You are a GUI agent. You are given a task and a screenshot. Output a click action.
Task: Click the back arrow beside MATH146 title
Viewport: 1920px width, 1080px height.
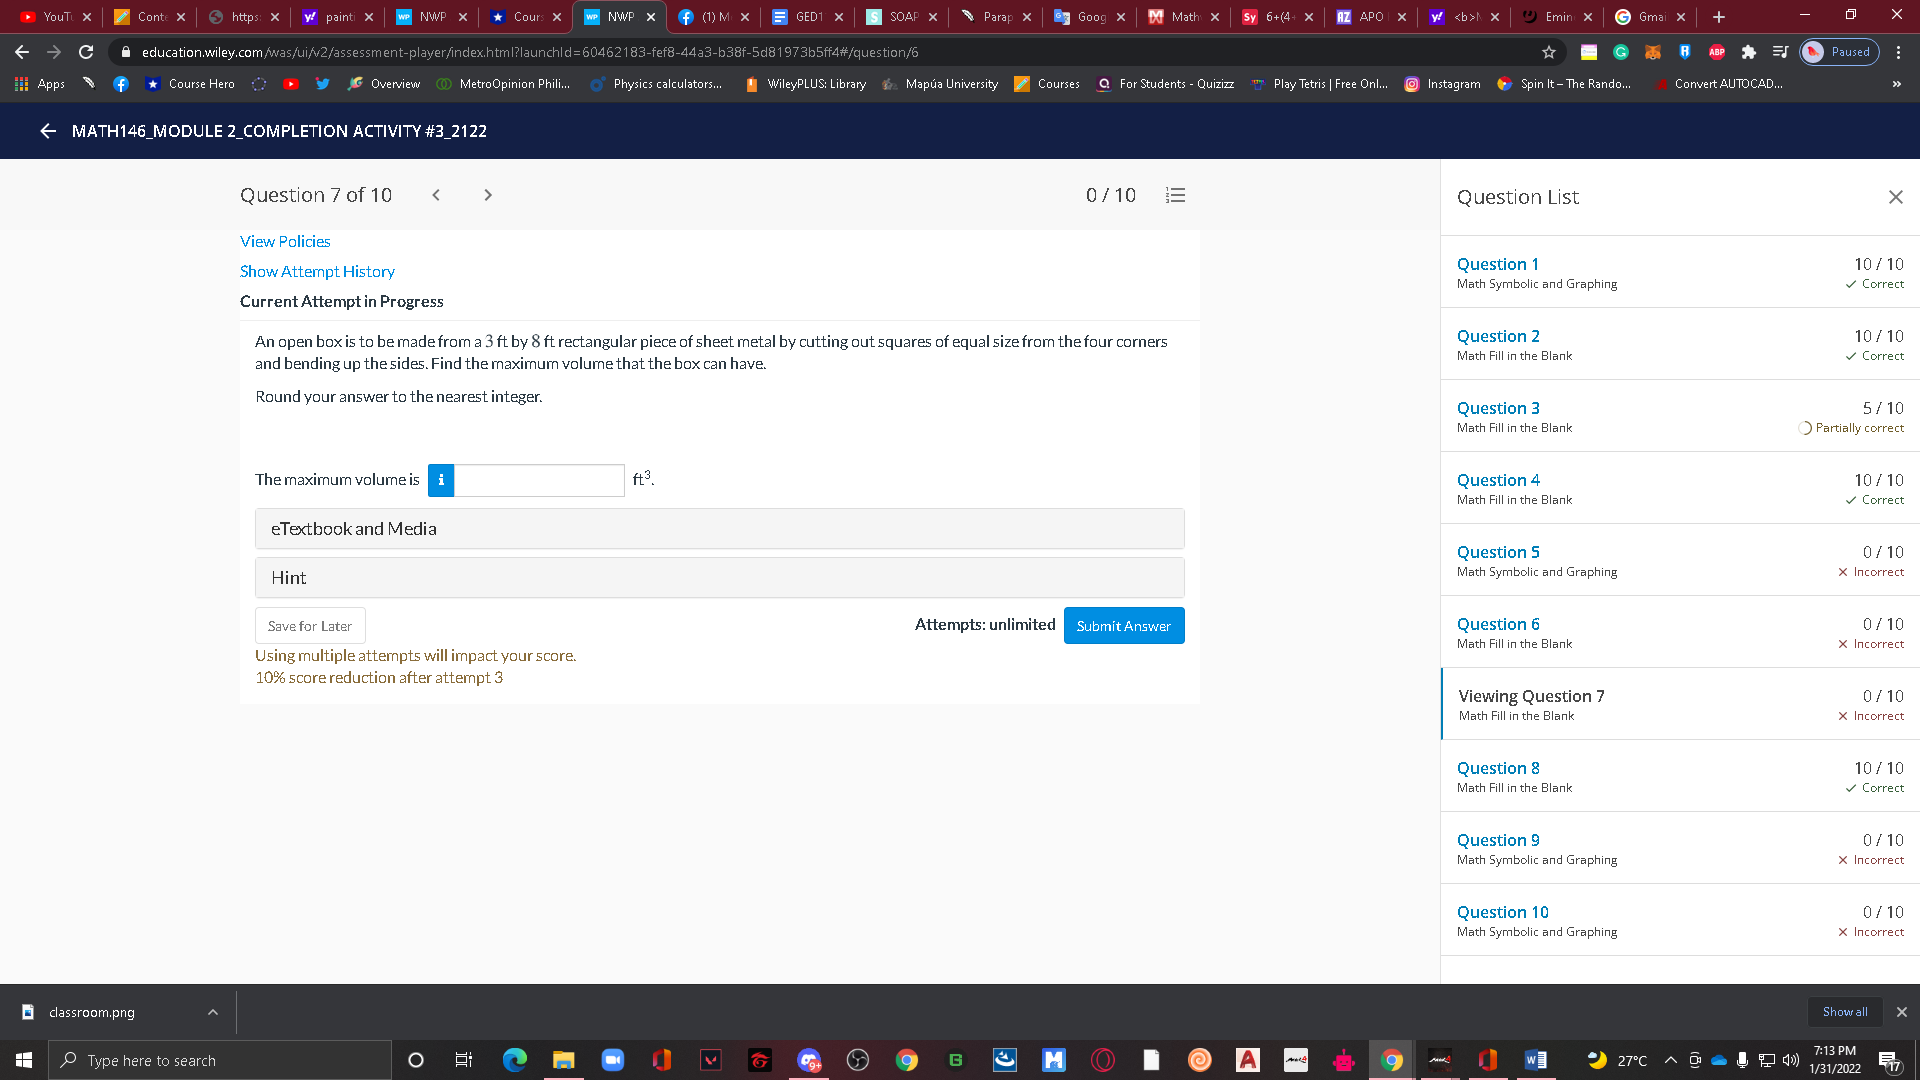click(x=47, y=131)
